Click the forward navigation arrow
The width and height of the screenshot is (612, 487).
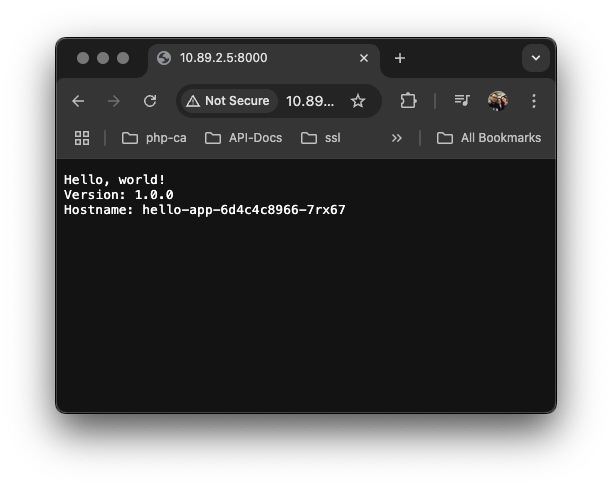click(x=114, y=101)
